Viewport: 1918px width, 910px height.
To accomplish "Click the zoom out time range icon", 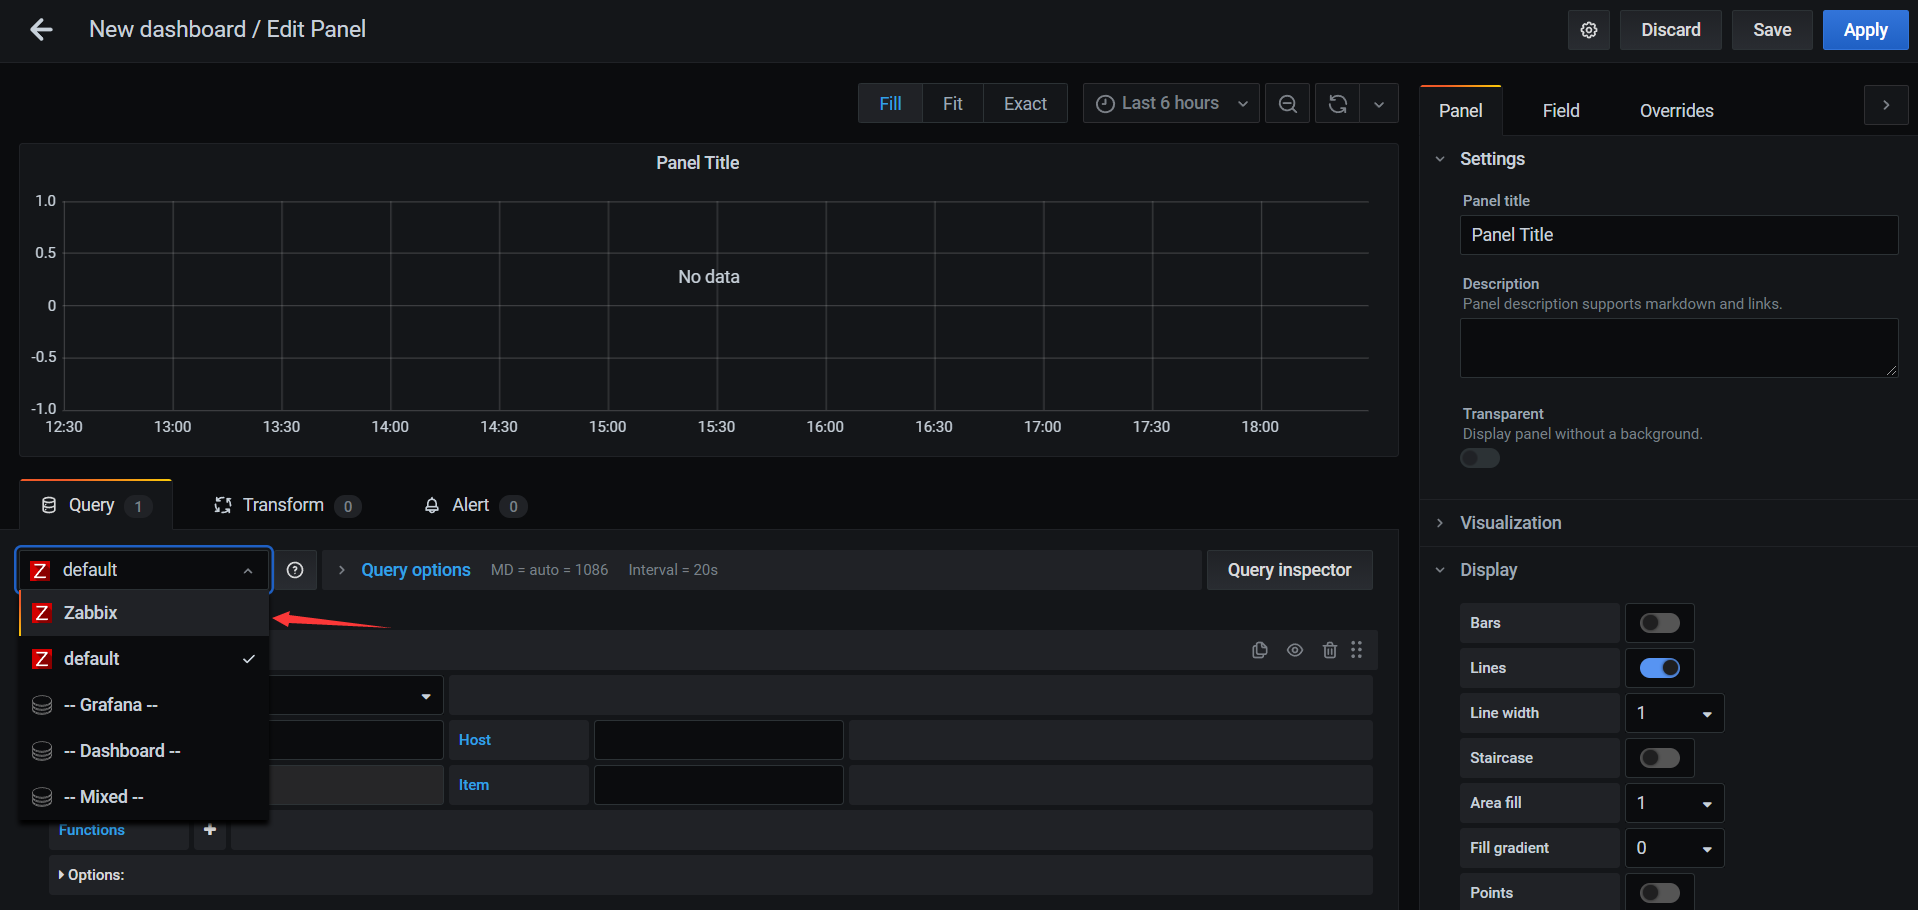I will [1287, 104].
